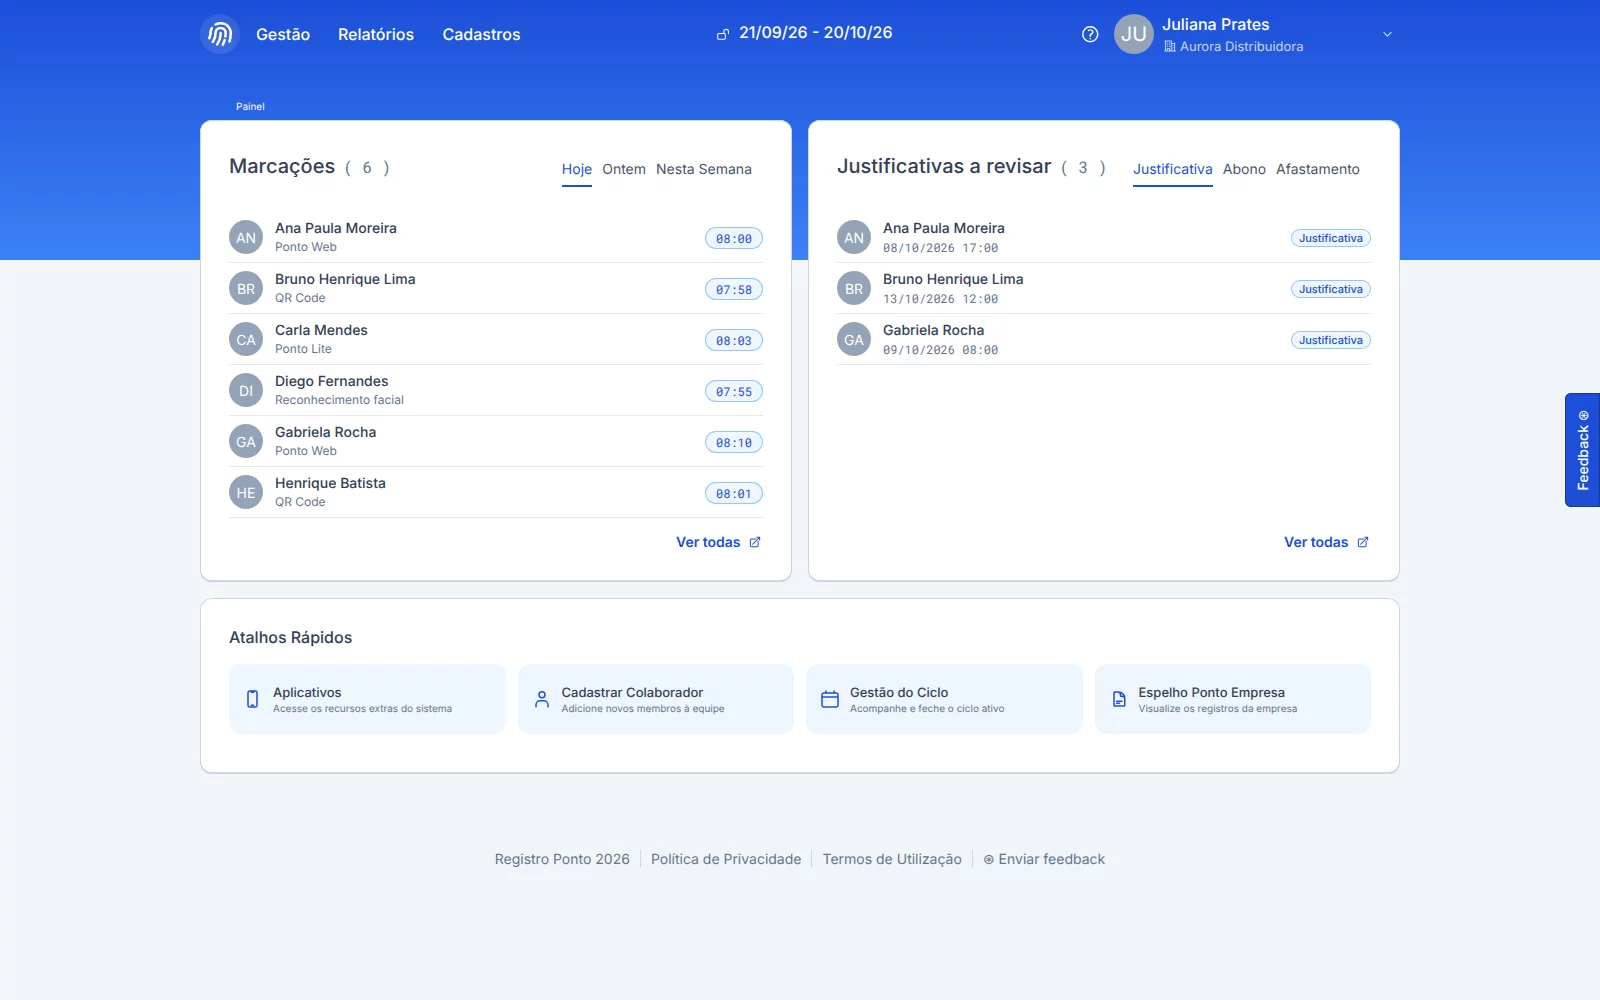This screenshot has height=1000, width=1600.
Task: Click the 07:58 time badge for Bruno Henrique
Action: [734, 290]
